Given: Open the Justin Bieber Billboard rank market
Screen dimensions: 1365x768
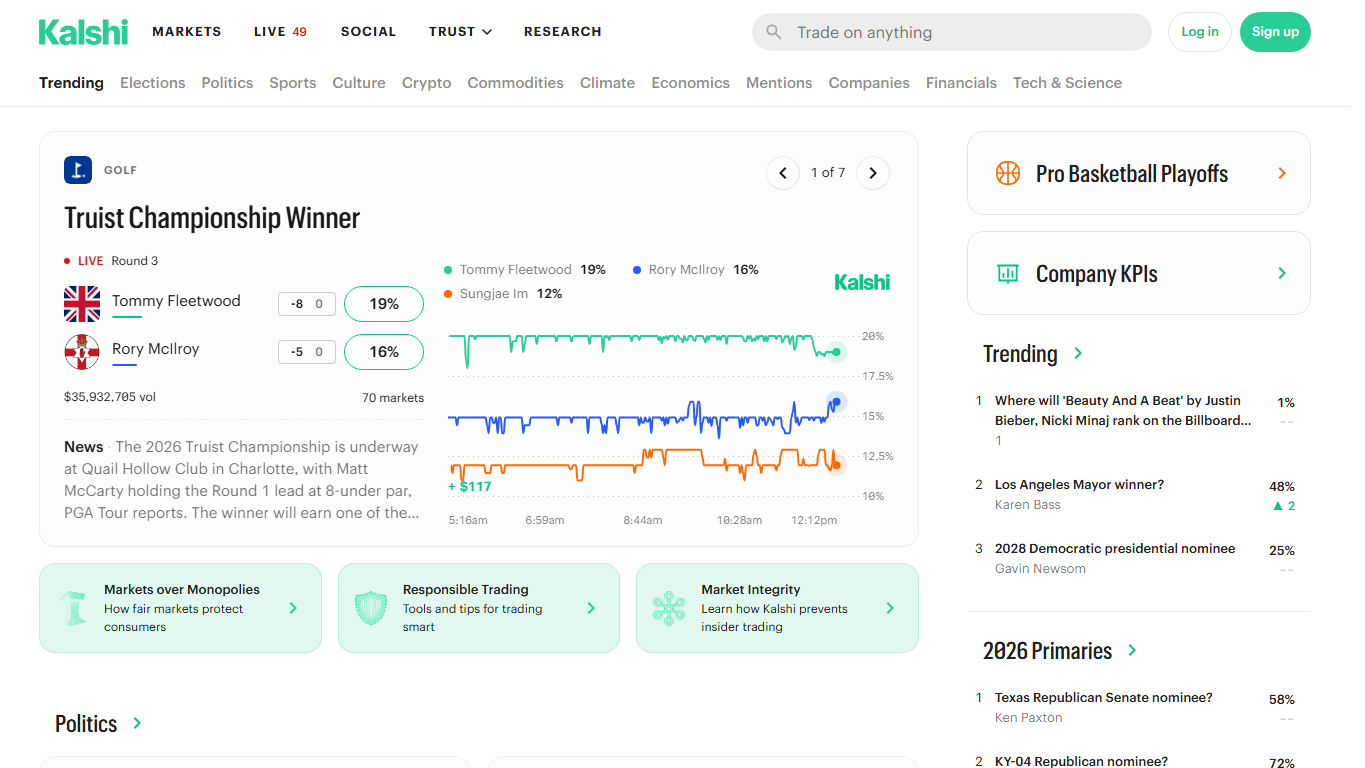Looking at the screenshot, I should click(x=1123, y=411).
